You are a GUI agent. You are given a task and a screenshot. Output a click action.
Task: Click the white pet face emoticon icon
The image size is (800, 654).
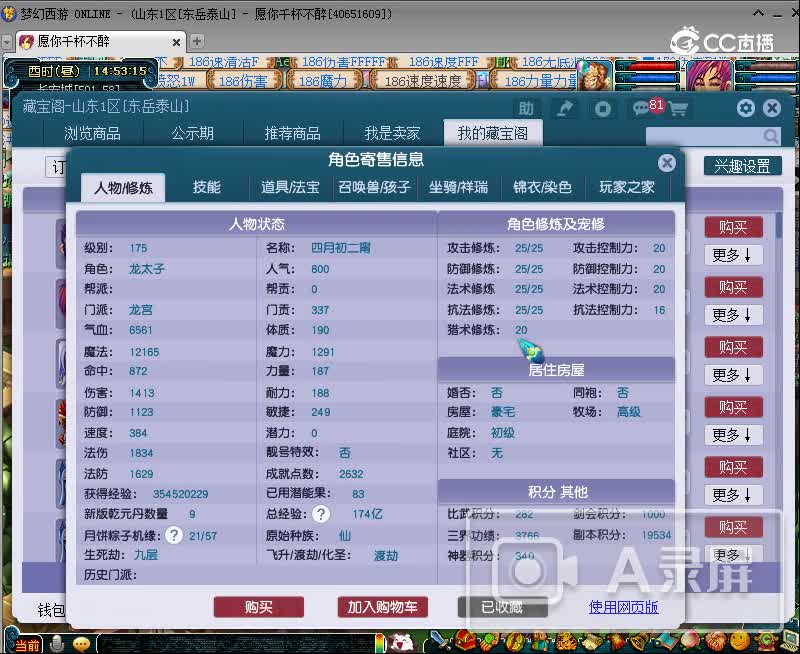pos(404,642)
